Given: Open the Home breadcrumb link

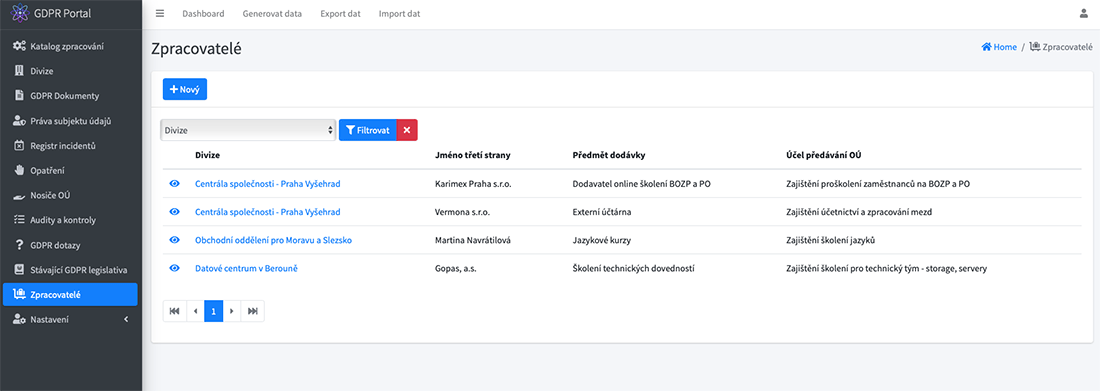Looking at the screenshot, I should point(999,47).
